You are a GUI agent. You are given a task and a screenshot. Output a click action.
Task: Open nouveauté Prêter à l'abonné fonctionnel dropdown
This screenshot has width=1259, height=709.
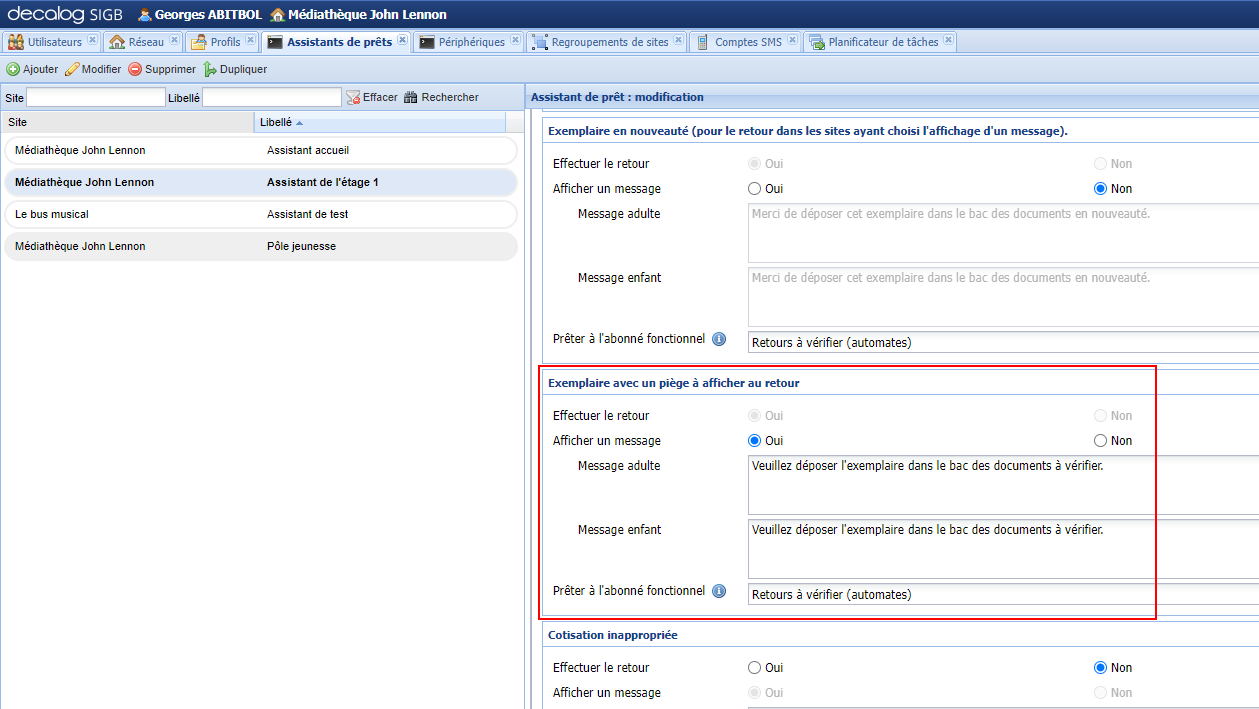click(x=1000, y=343)
